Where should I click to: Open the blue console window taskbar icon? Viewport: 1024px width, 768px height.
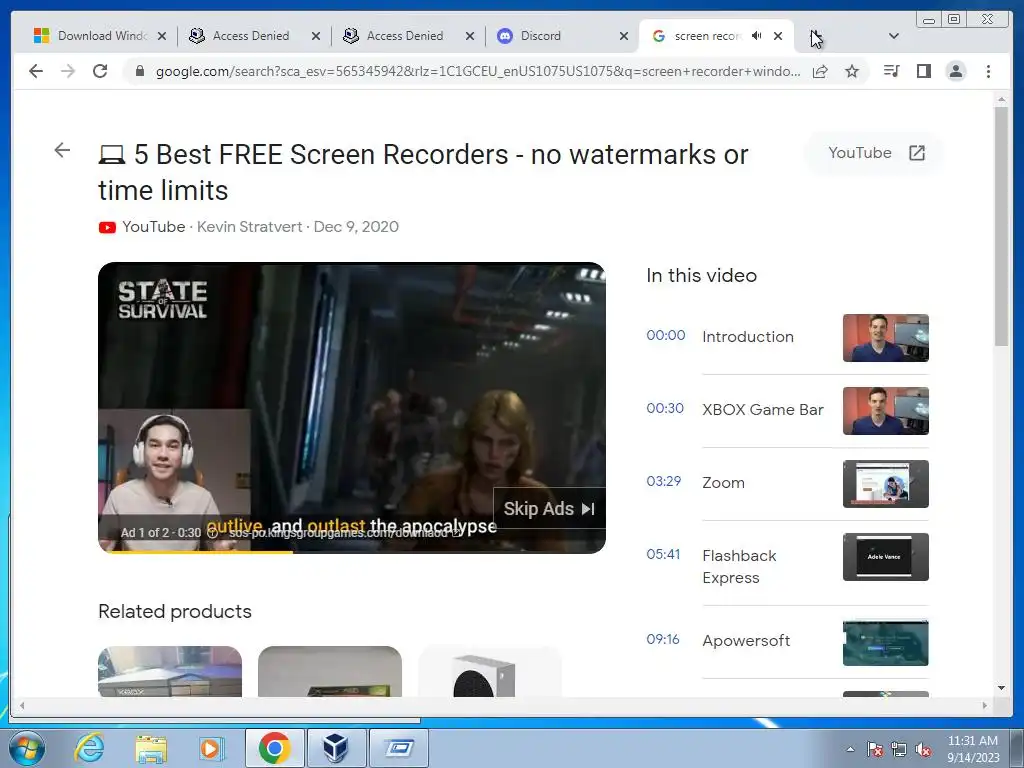(398, 748)
